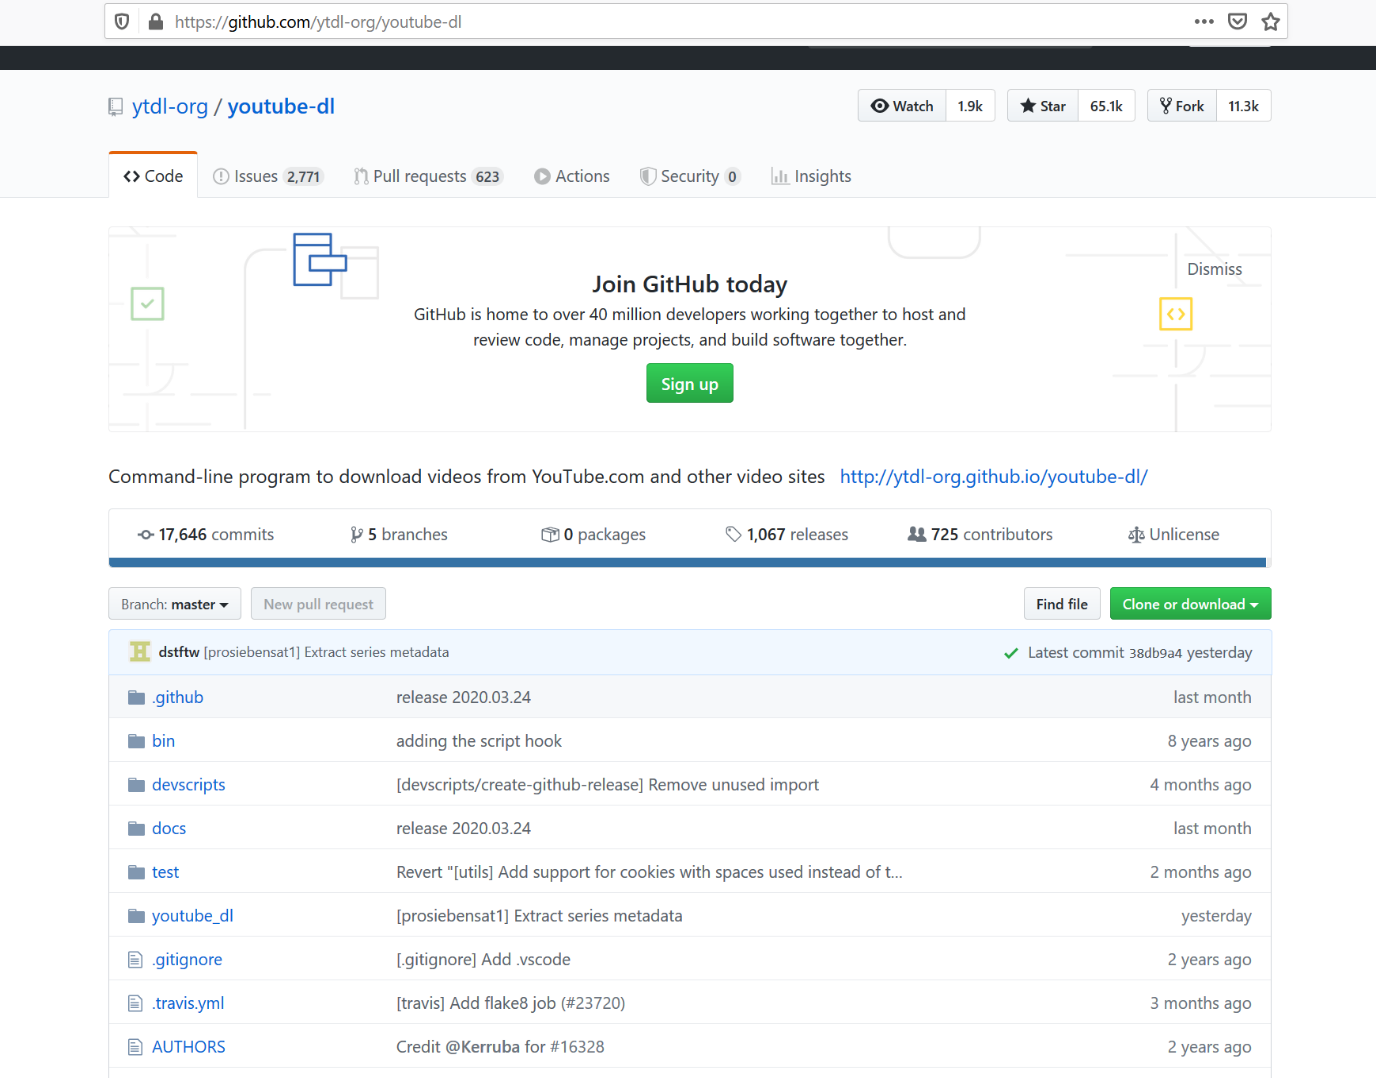Click the bookmark star icon in address bar
Image resolution: width=1376 pixels, height=1078 pixels.
coord(1270,22)
